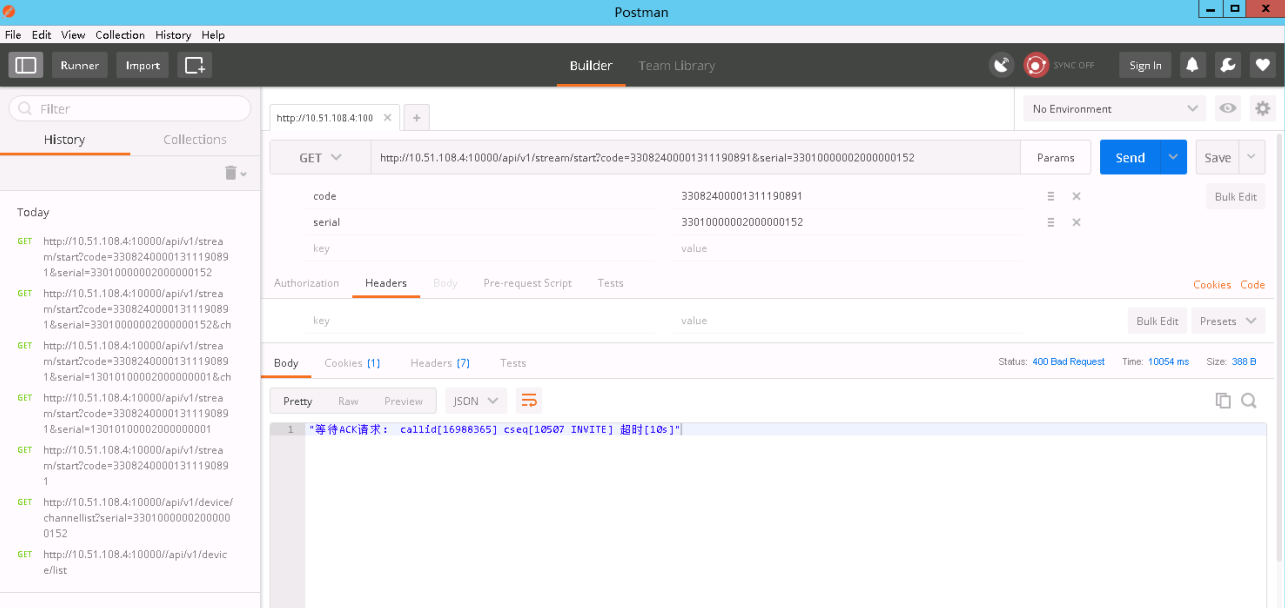Open the GET method dropdown
The width and height of the screenshot is (1285, 608).
tap(320, 157)
